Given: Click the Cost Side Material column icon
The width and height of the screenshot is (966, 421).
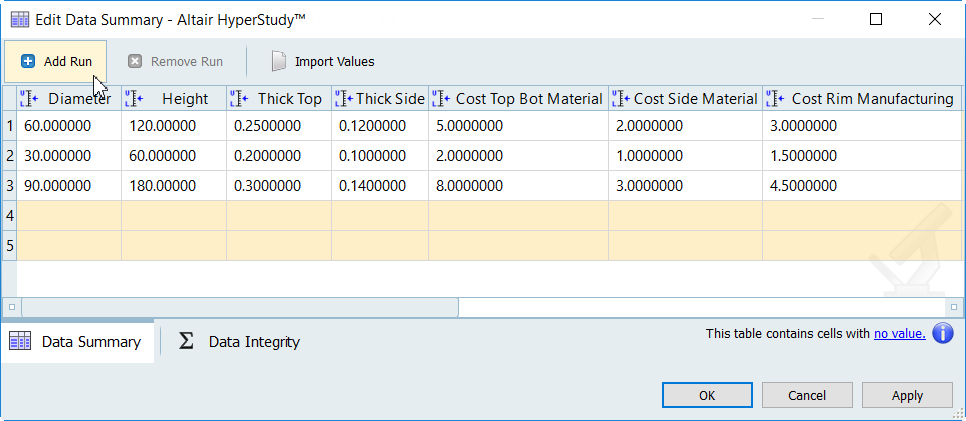Looking at the screenshot, I should coord(620,99).
